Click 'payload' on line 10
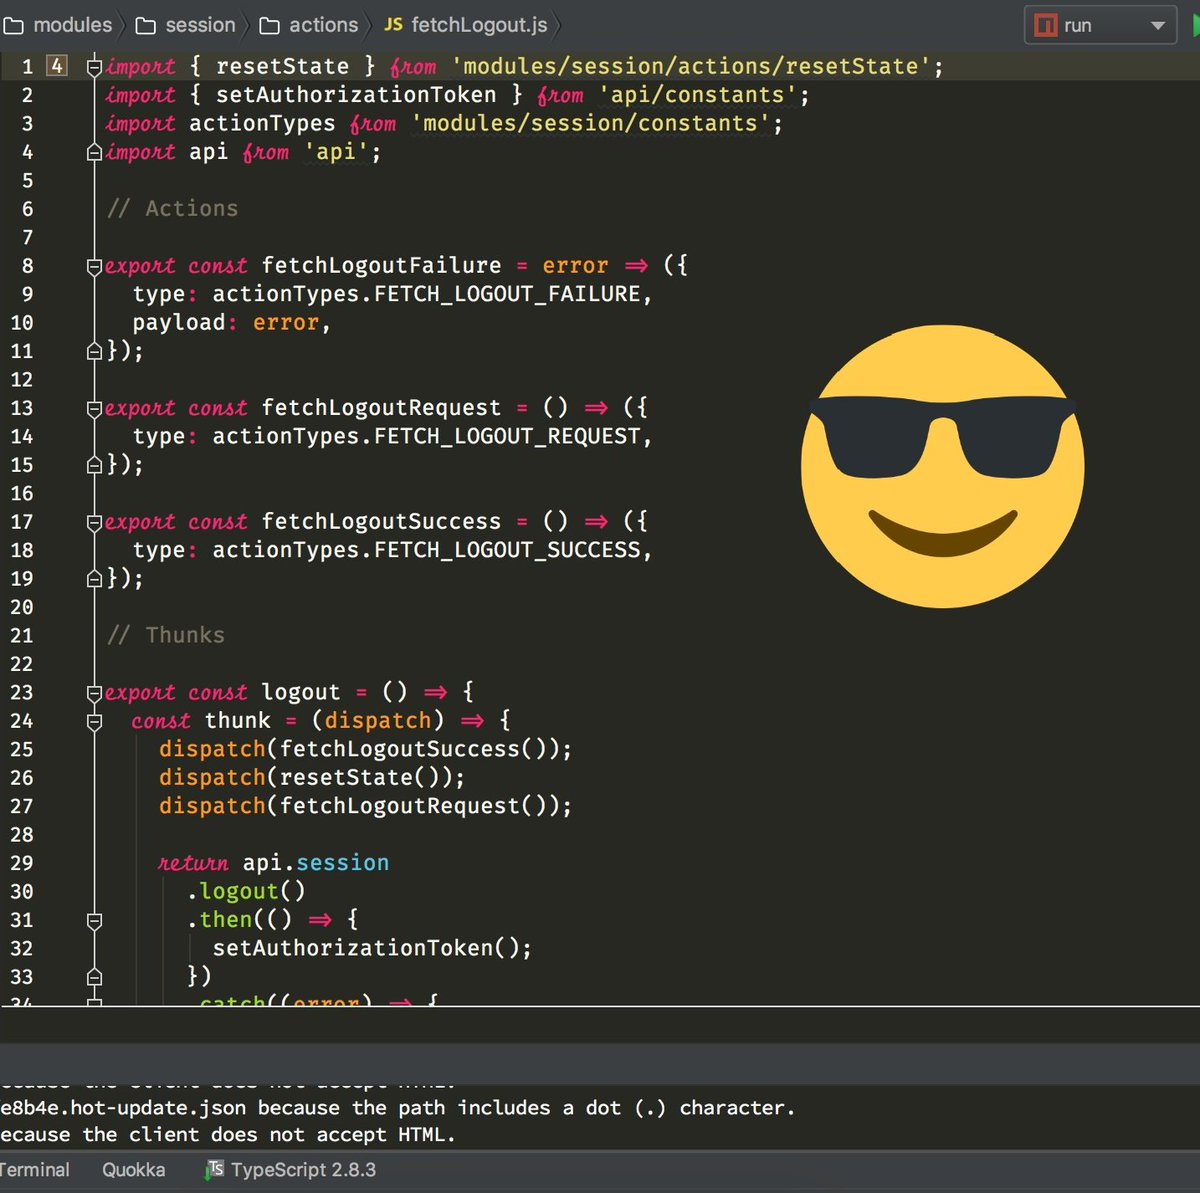The image size is (1200, 1193). (179, 322)
